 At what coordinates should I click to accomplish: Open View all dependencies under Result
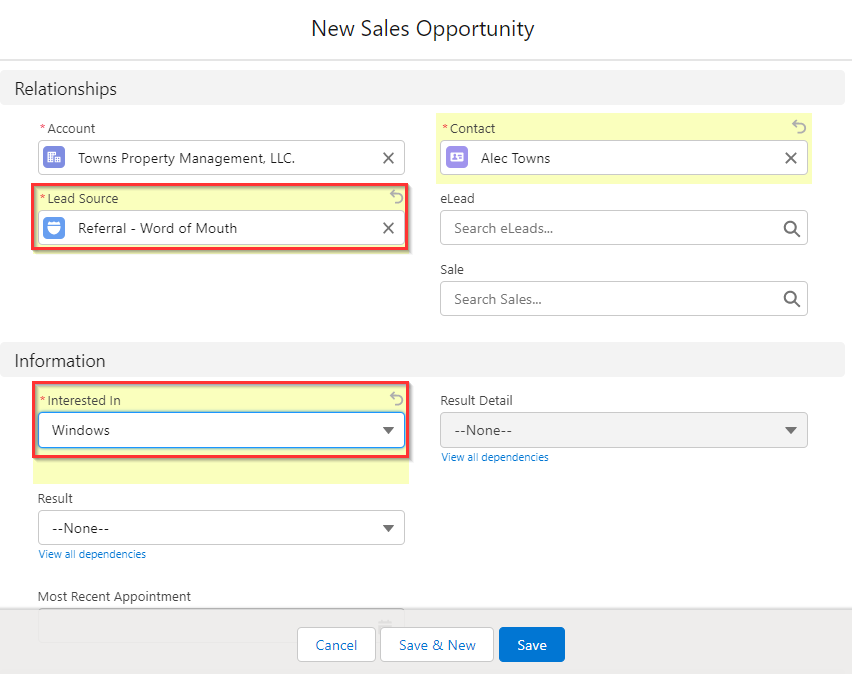tap(92, 553)
